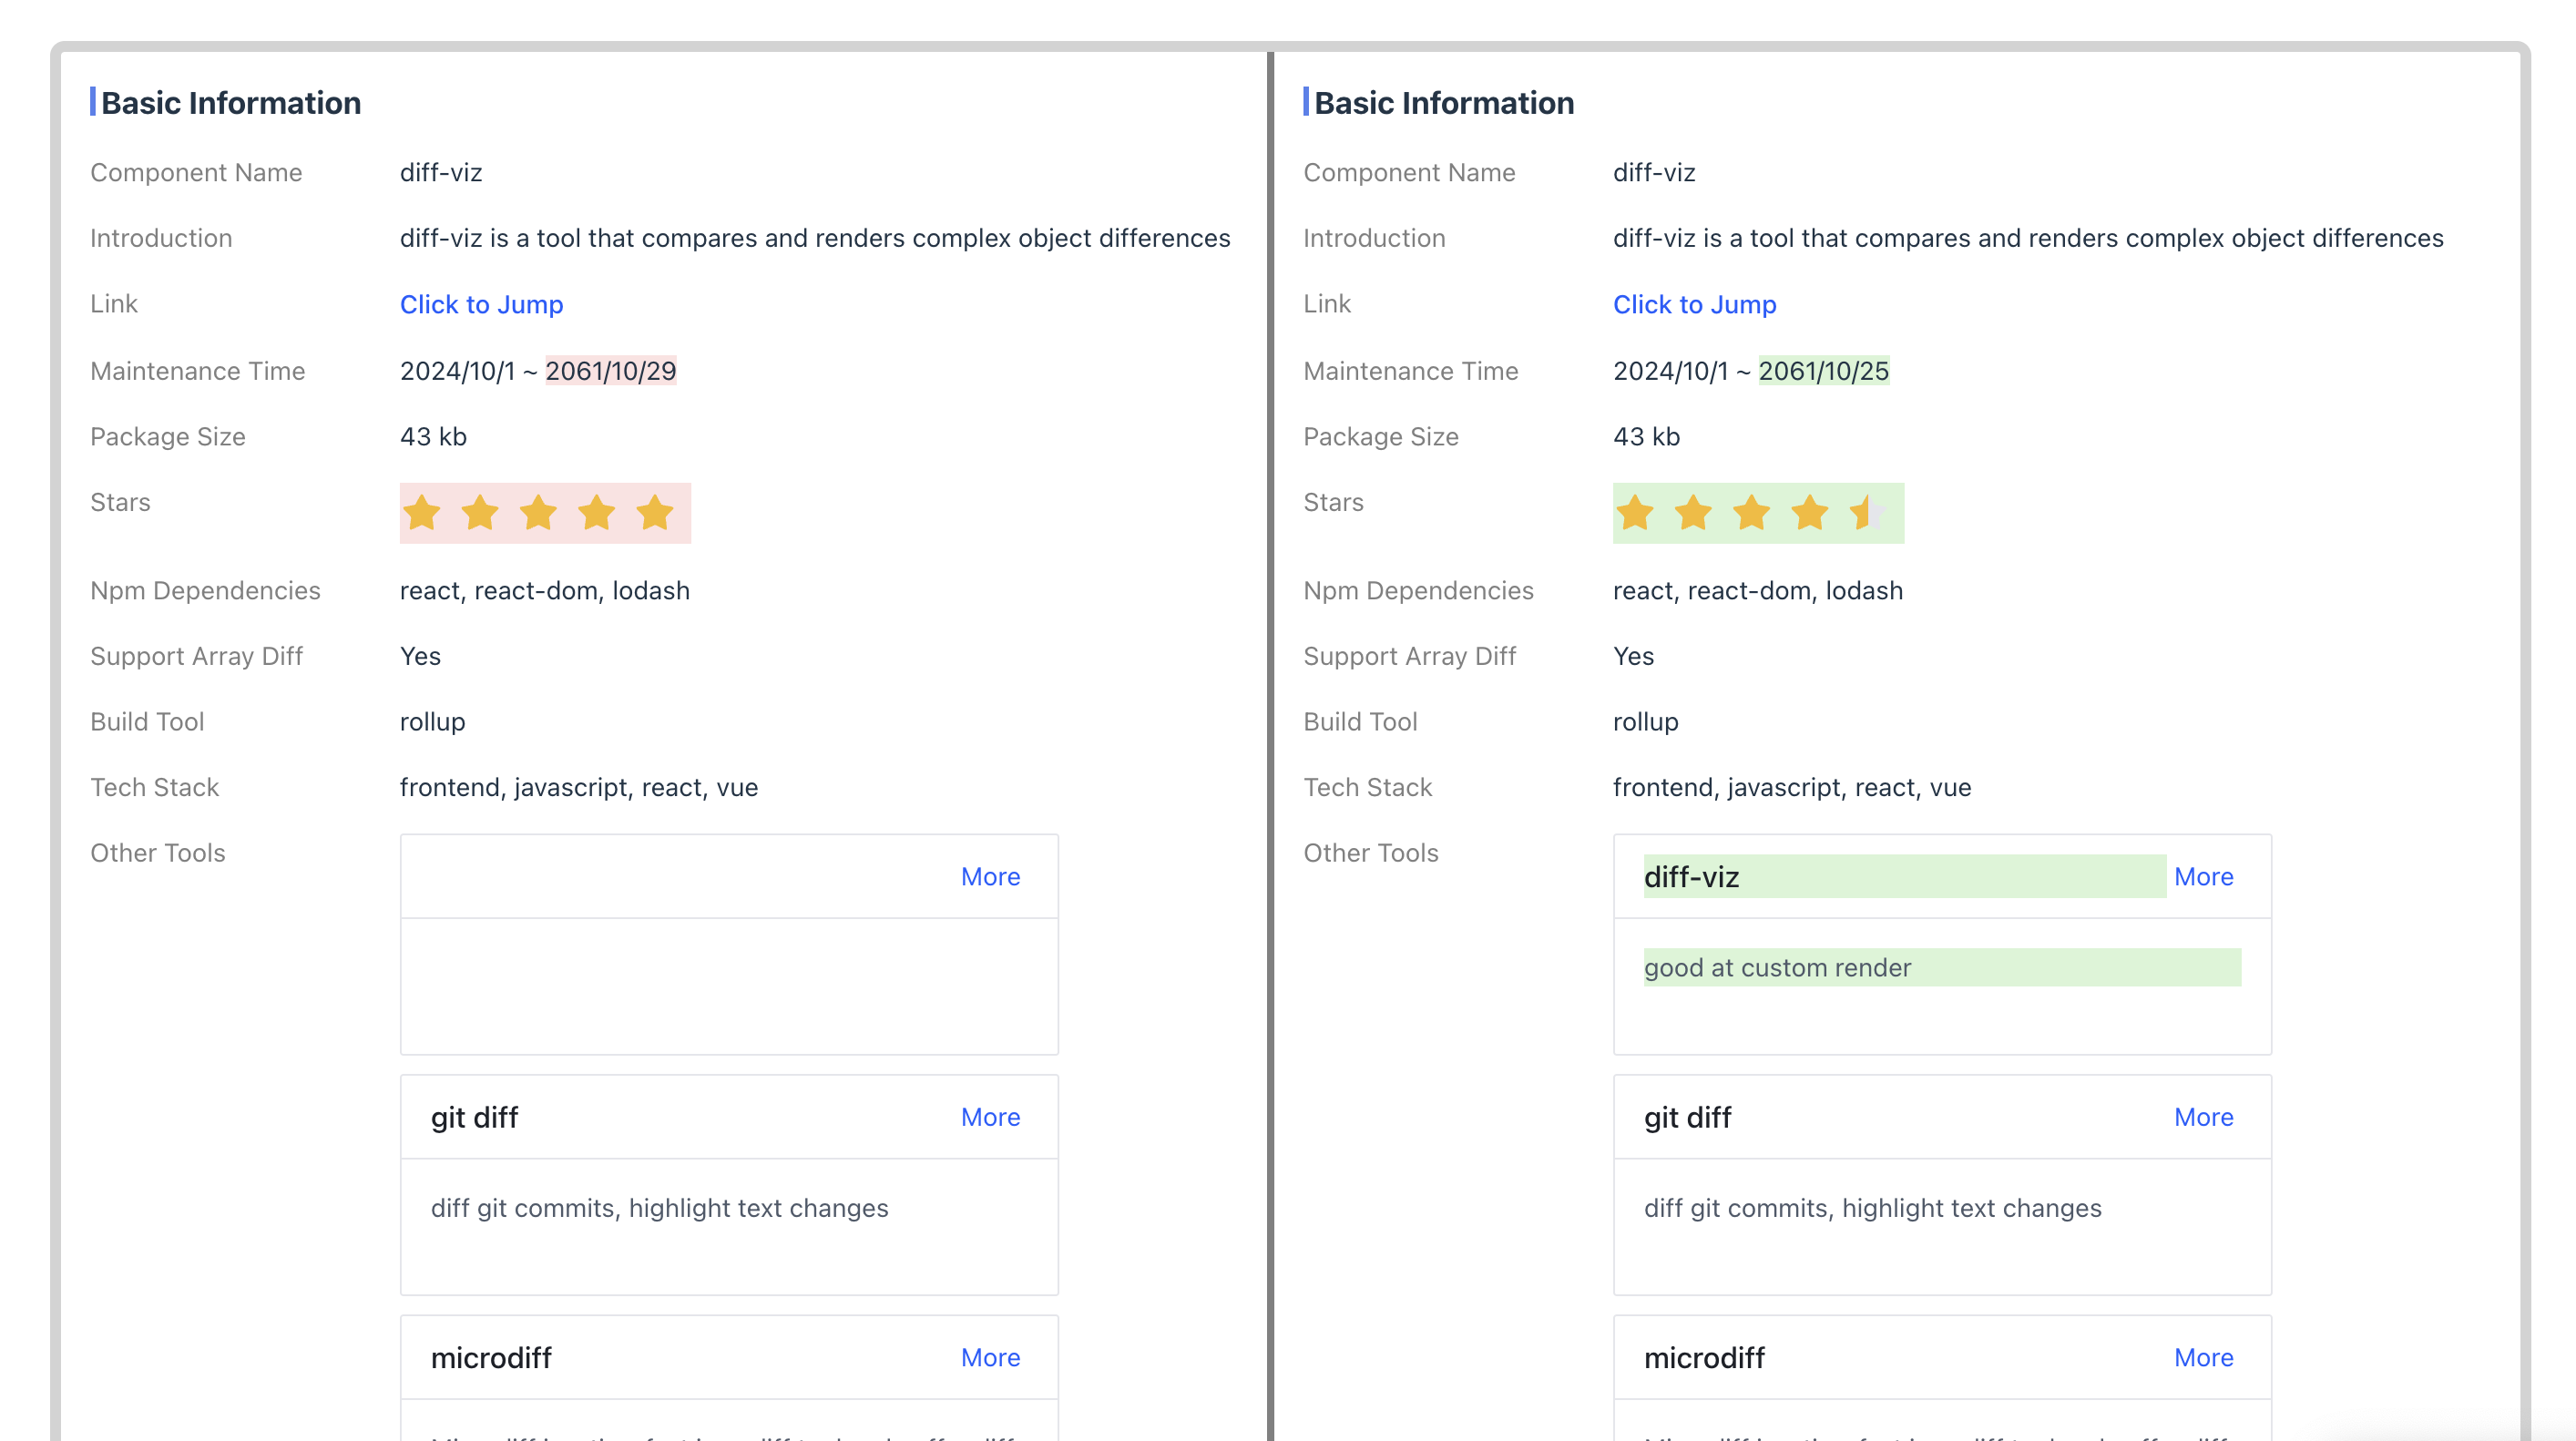Screen dimensions: 2576x1441
Task: Click the third star in left panel
Action: point(538,513)
